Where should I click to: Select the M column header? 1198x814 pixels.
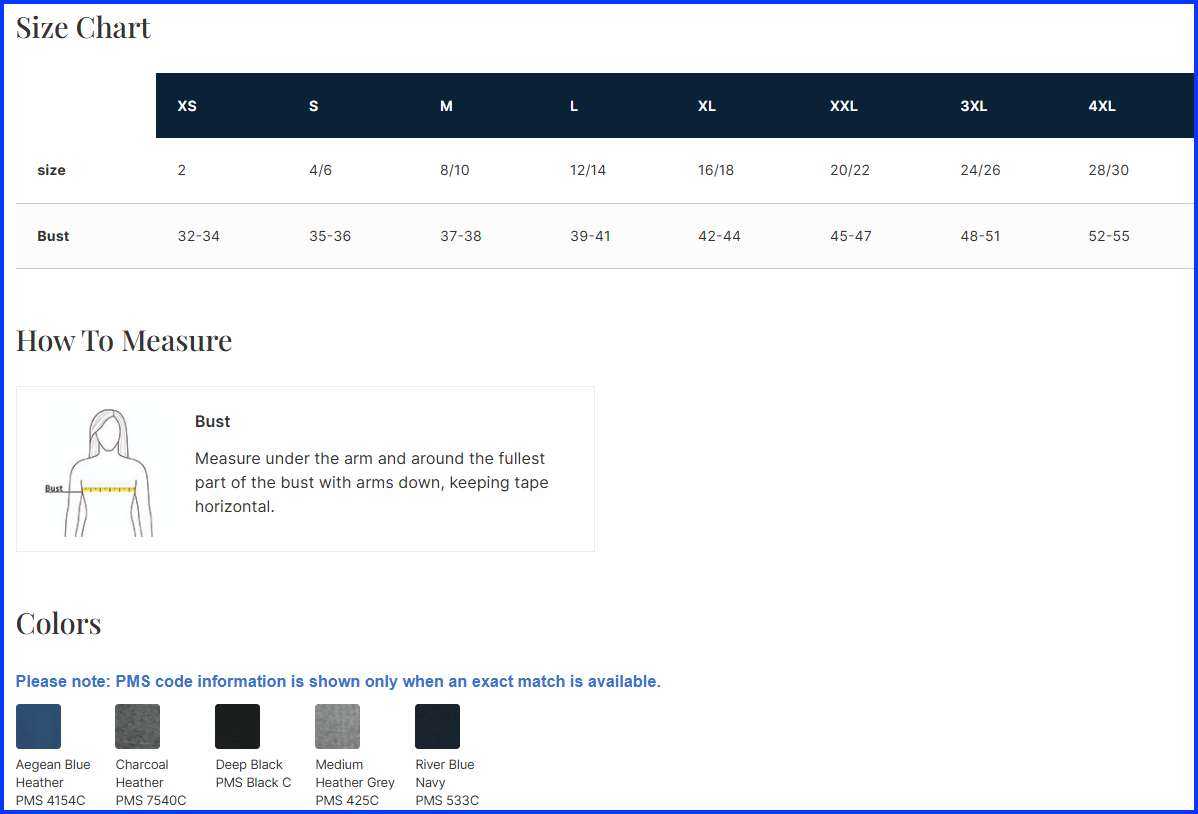(x=446, y=106)
